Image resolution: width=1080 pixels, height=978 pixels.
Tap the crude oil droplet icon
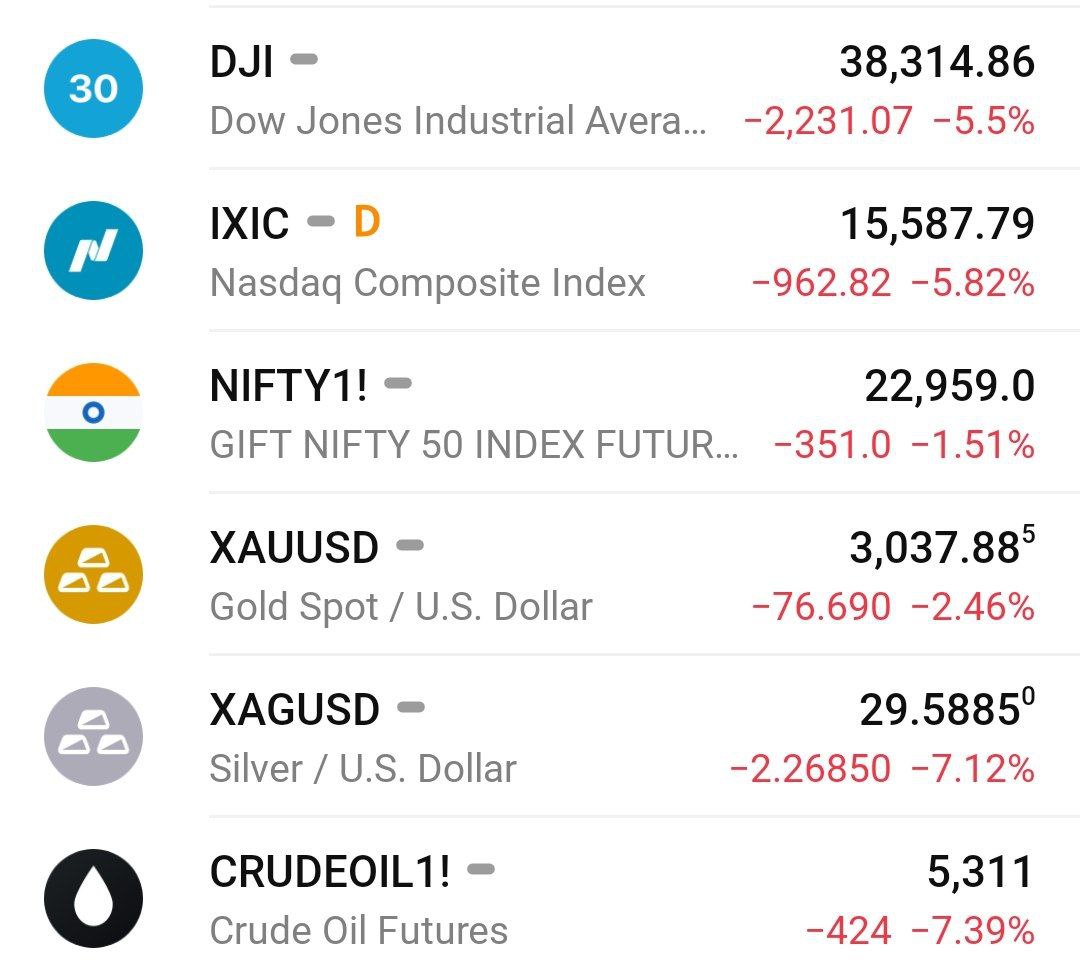[x=93, y=898]
